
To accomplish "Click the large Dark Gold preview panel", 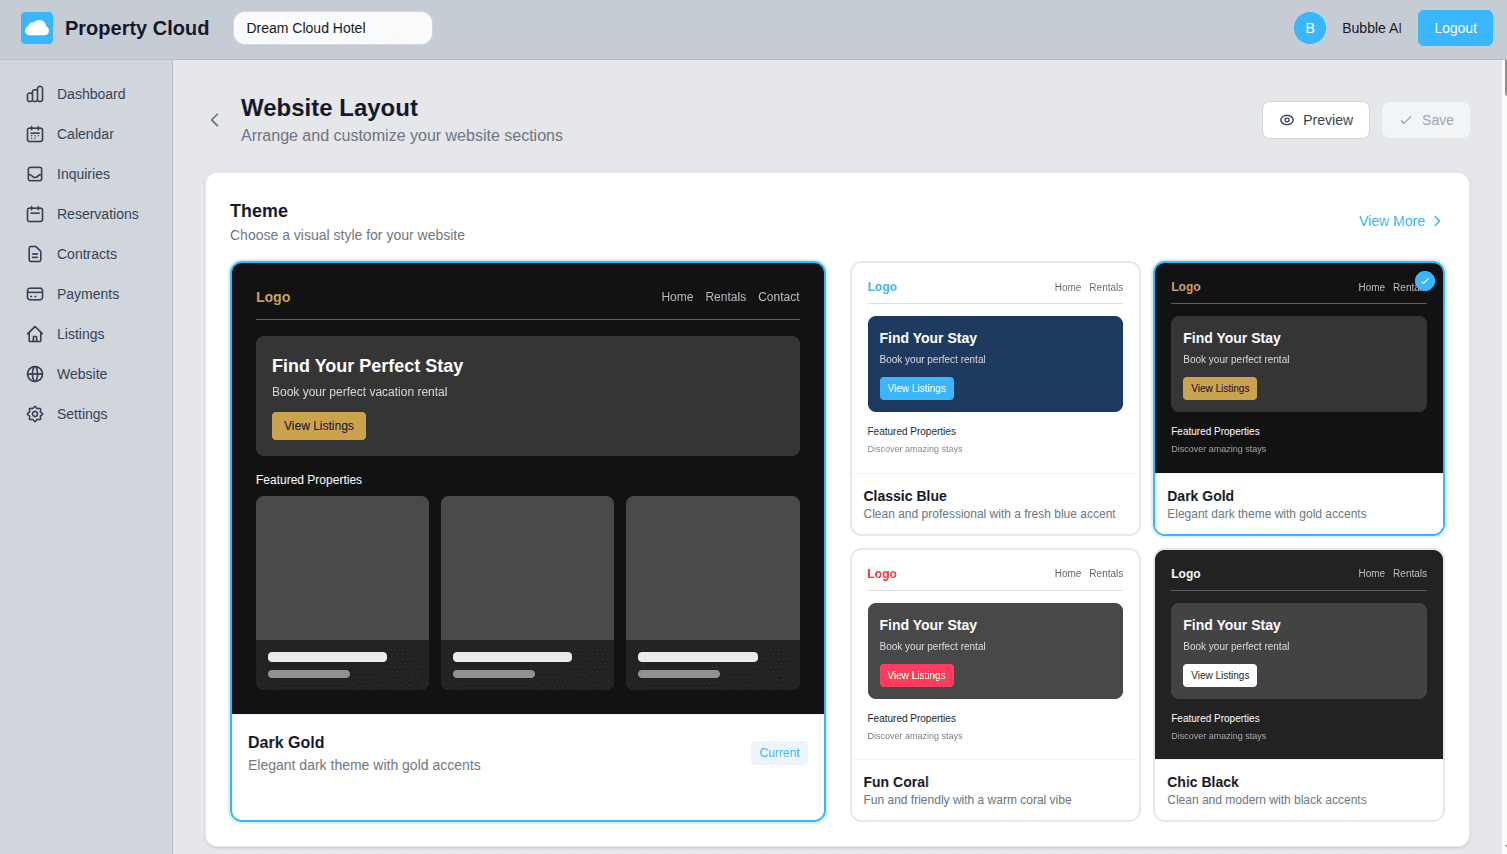I will click(x=528, y=541).
